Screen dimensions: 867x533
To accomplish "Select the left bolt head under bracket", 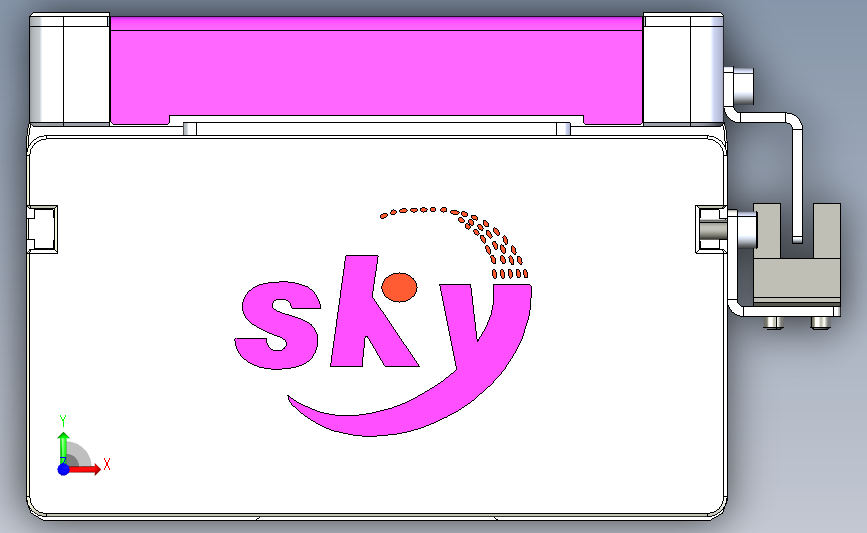I will (x=773, y=323).
